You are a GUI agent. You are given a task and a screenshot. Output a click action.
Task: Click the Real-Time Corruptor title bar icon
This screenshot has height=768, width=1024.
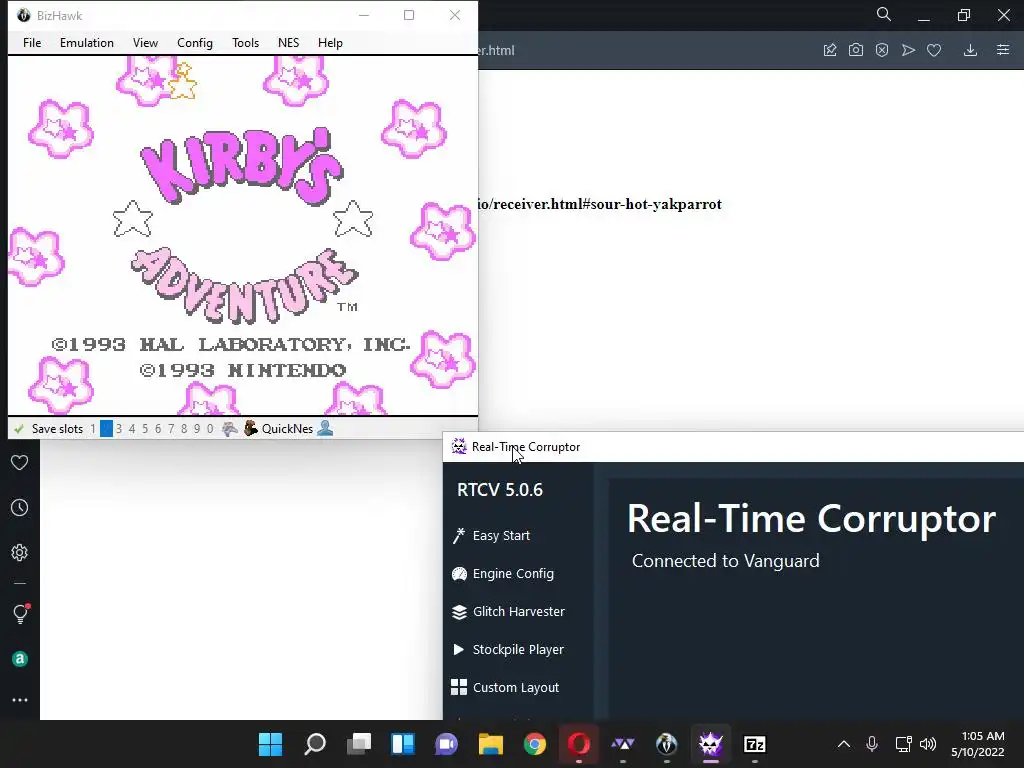(459, 447)
